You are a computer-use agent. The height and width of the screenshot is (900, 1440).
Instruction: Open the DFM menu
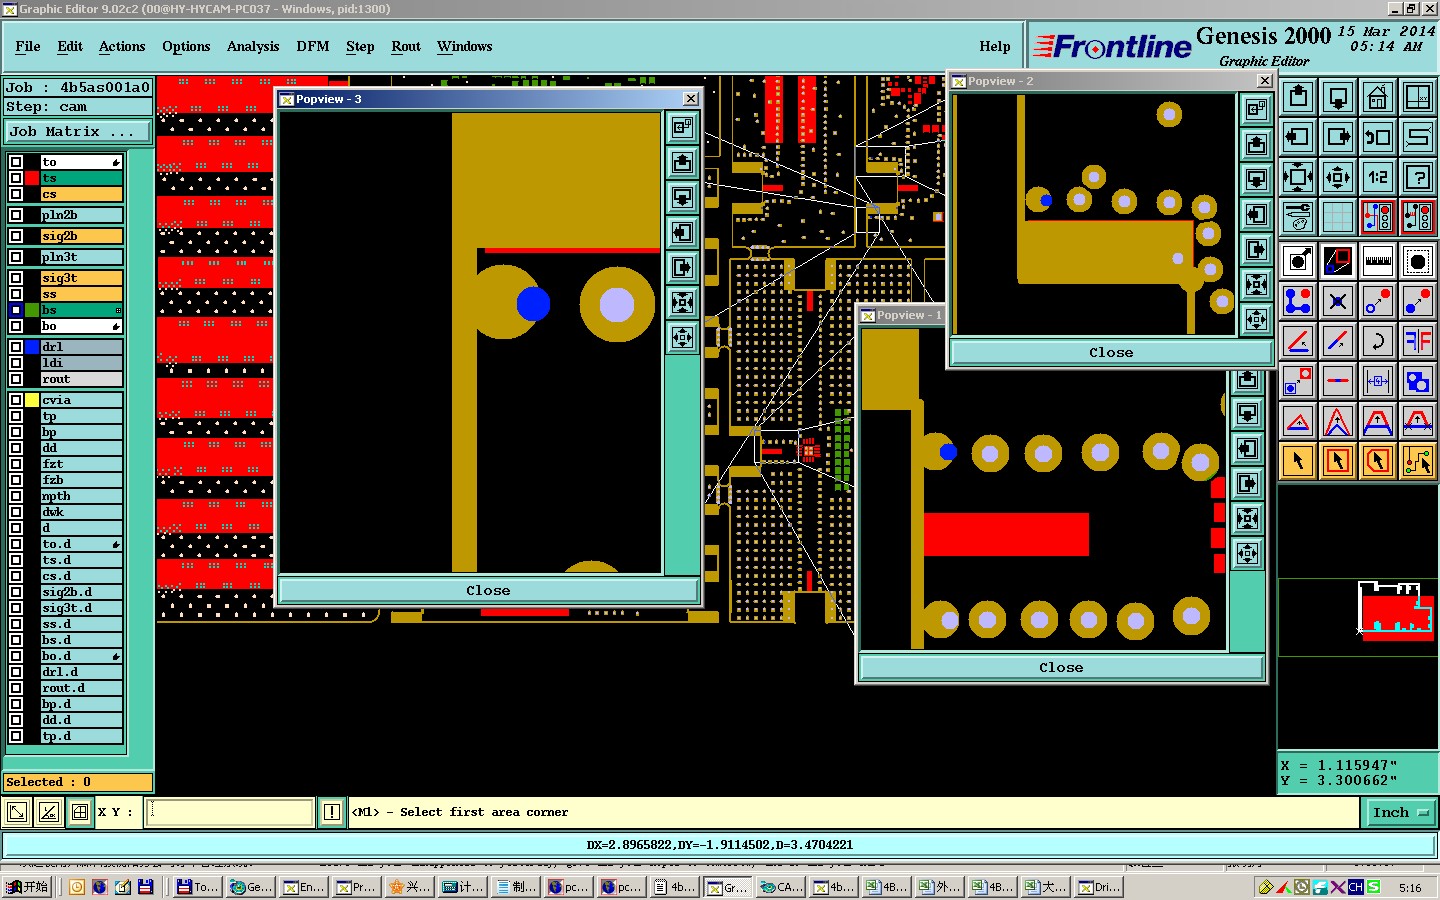(x=312, y=46)
